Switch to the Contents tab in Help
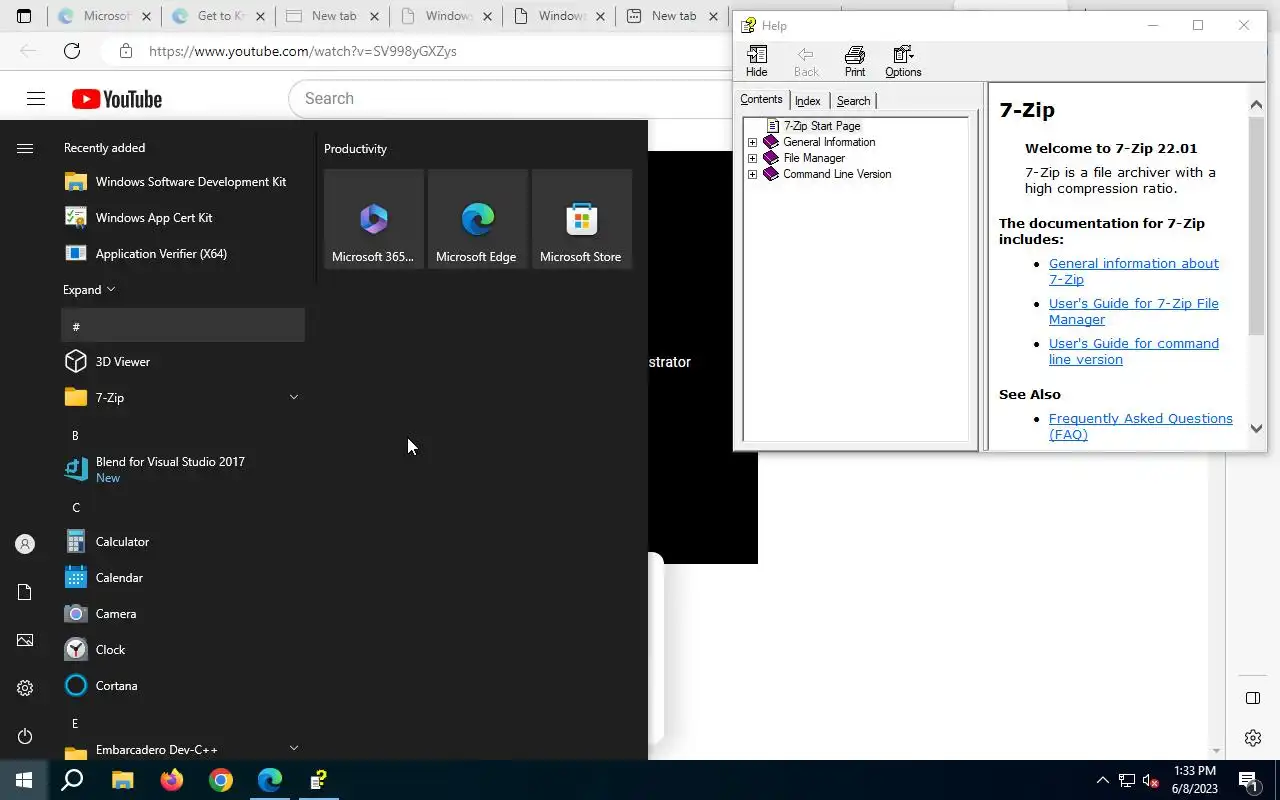Image resolution: width=1280 pixels, height=800 pixels. 761,99
